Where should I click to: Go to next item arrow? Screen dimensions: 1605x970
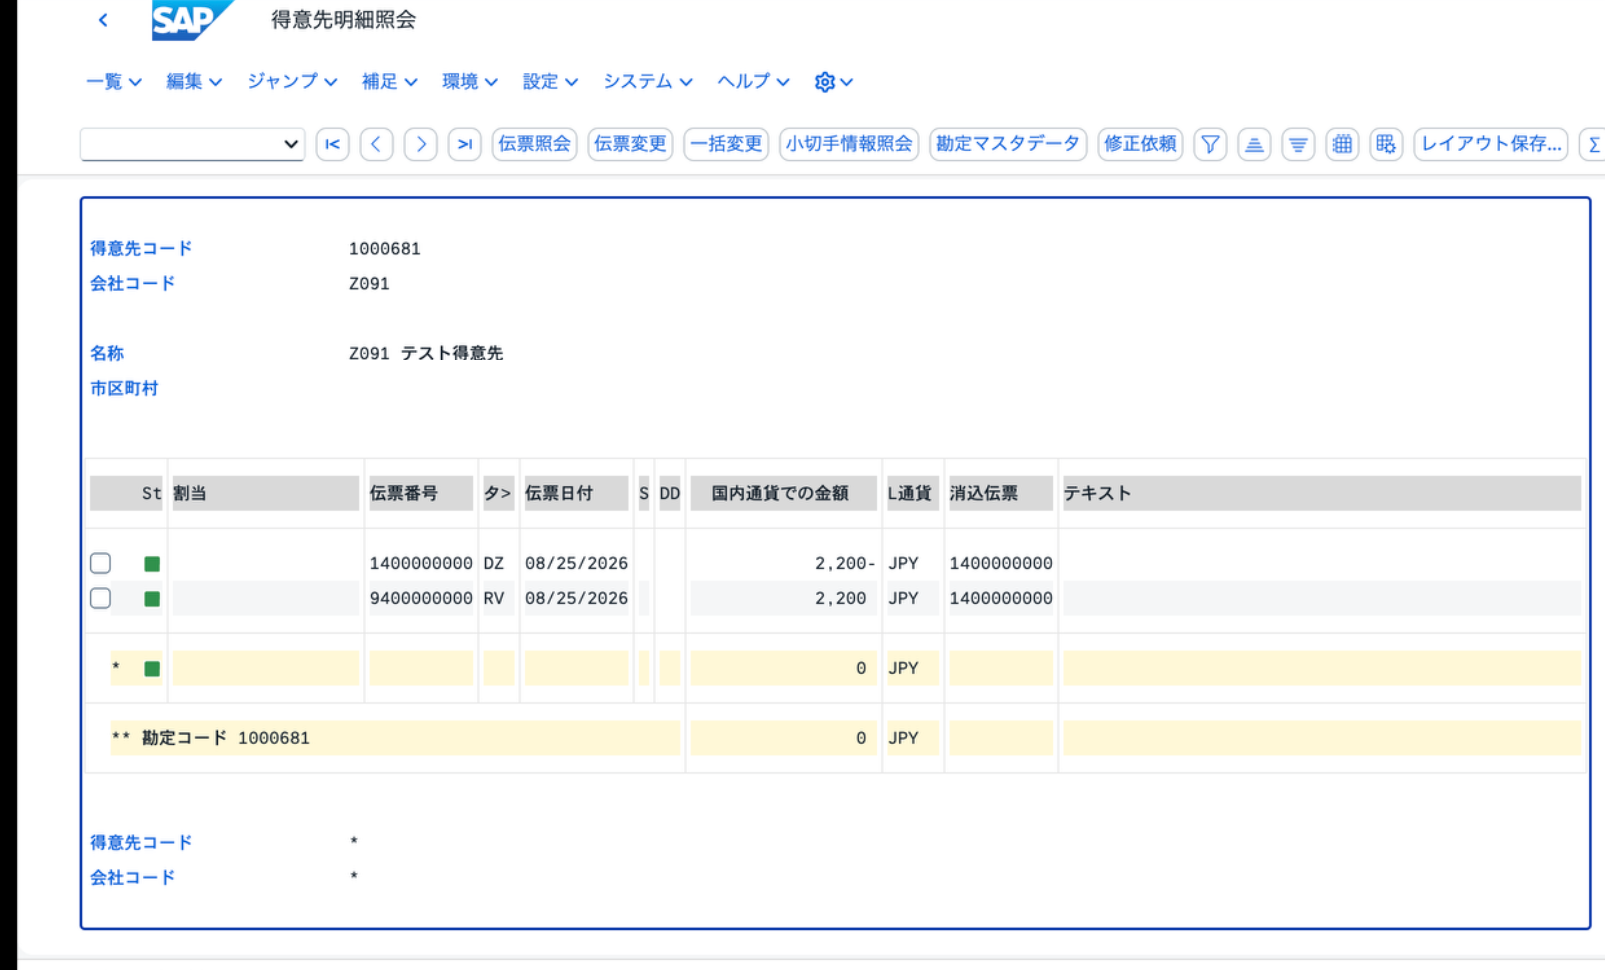click(x=421, y=144)
